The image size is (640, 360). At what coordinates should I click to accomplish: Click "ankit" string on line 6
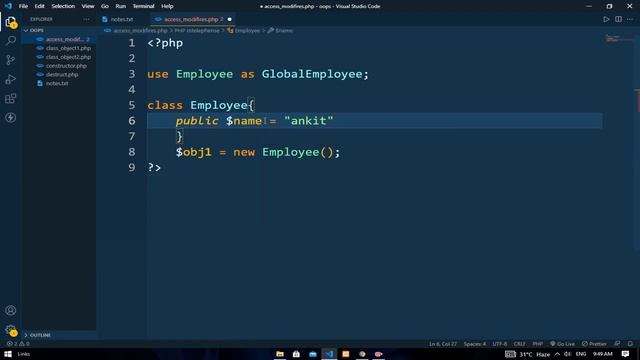coord(309,121)
